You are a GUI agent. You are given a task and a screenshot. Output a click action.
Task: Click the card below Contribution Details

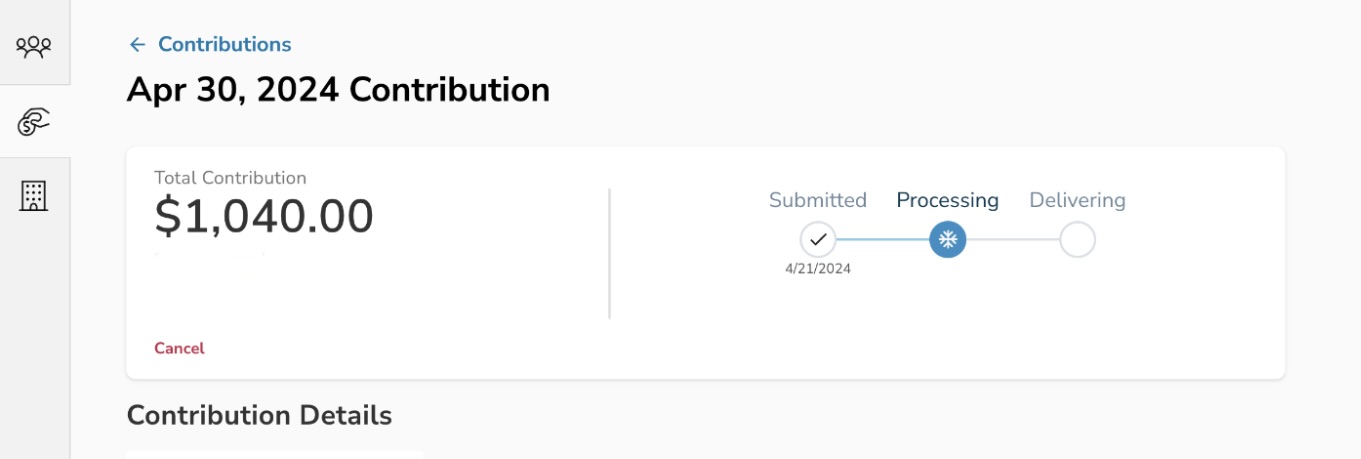275,454
